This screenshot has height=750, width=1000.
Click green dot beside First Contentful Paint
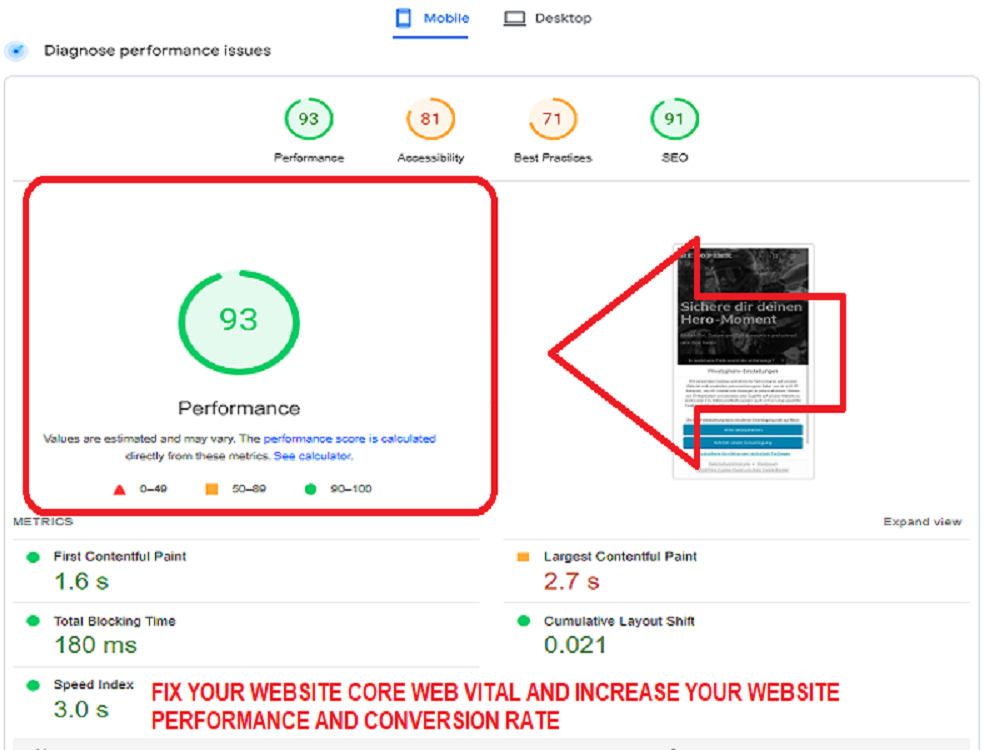[x=33, y=557]
